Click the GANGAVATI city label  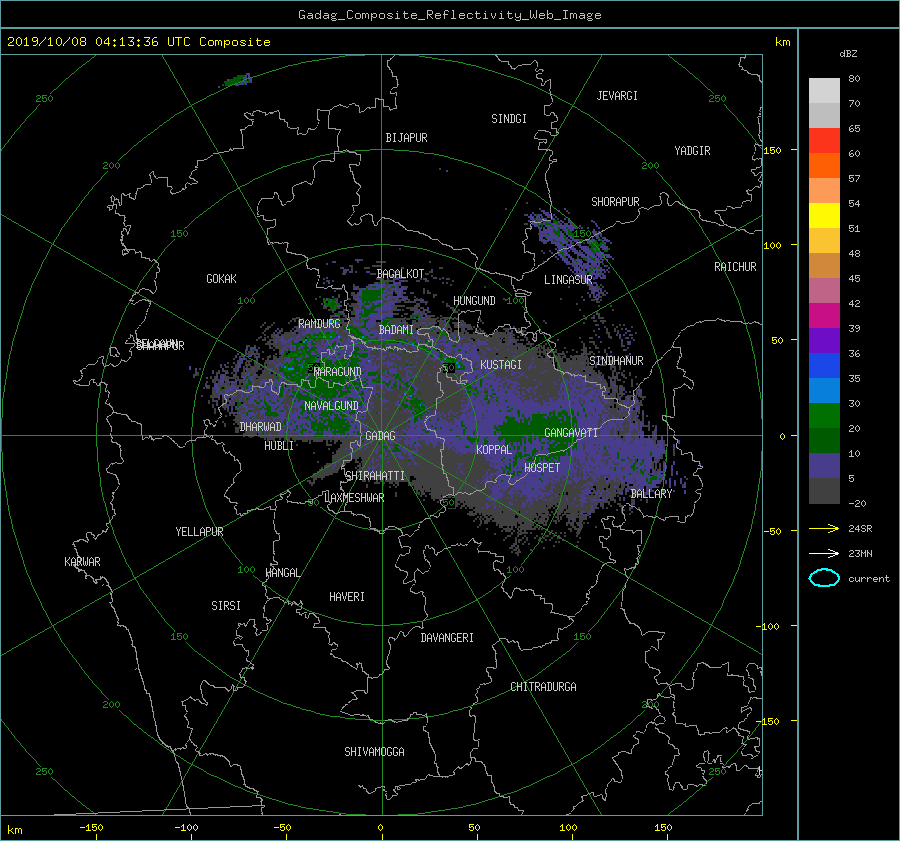click(x=571, y=433)
